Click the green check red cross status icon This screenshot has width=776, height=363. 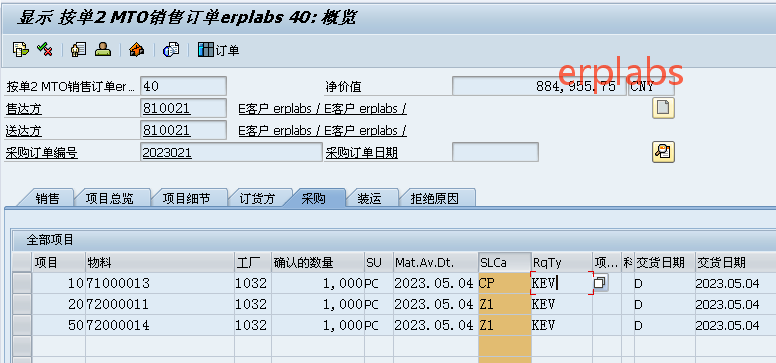click(45, 49)
